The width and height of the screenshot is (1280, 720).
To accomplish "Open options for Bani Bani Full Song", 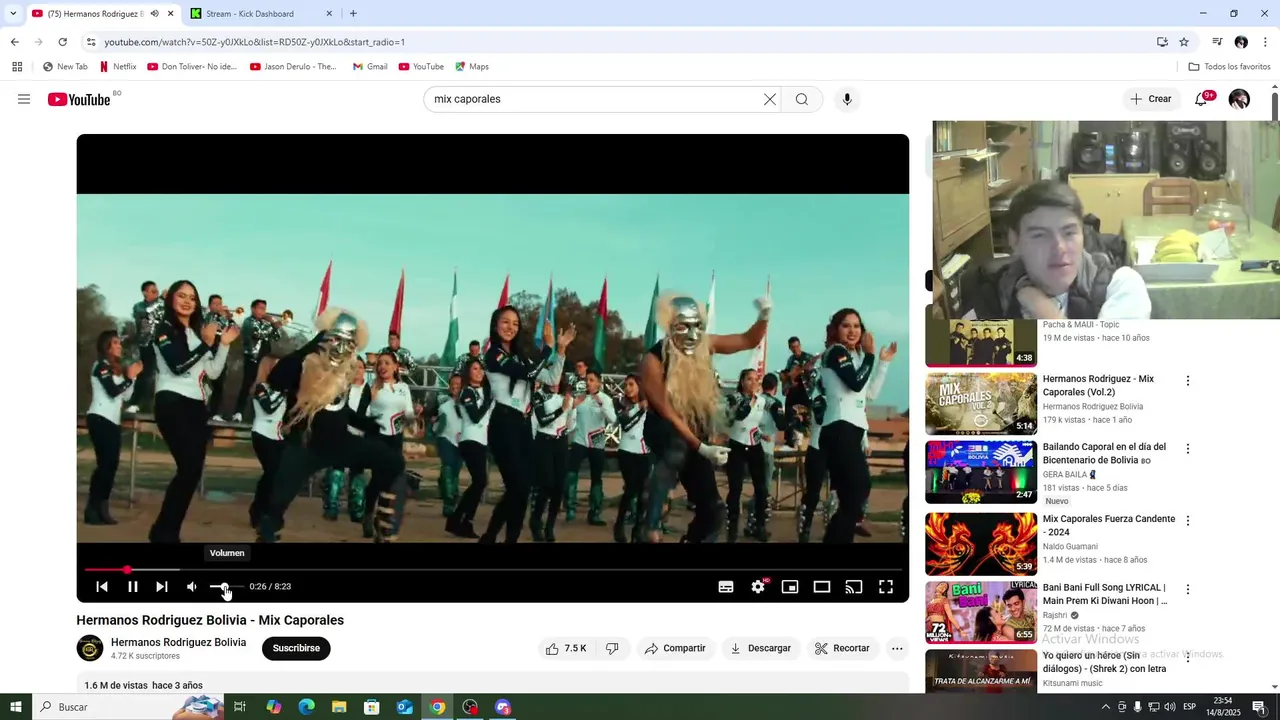I will 1188,590.
